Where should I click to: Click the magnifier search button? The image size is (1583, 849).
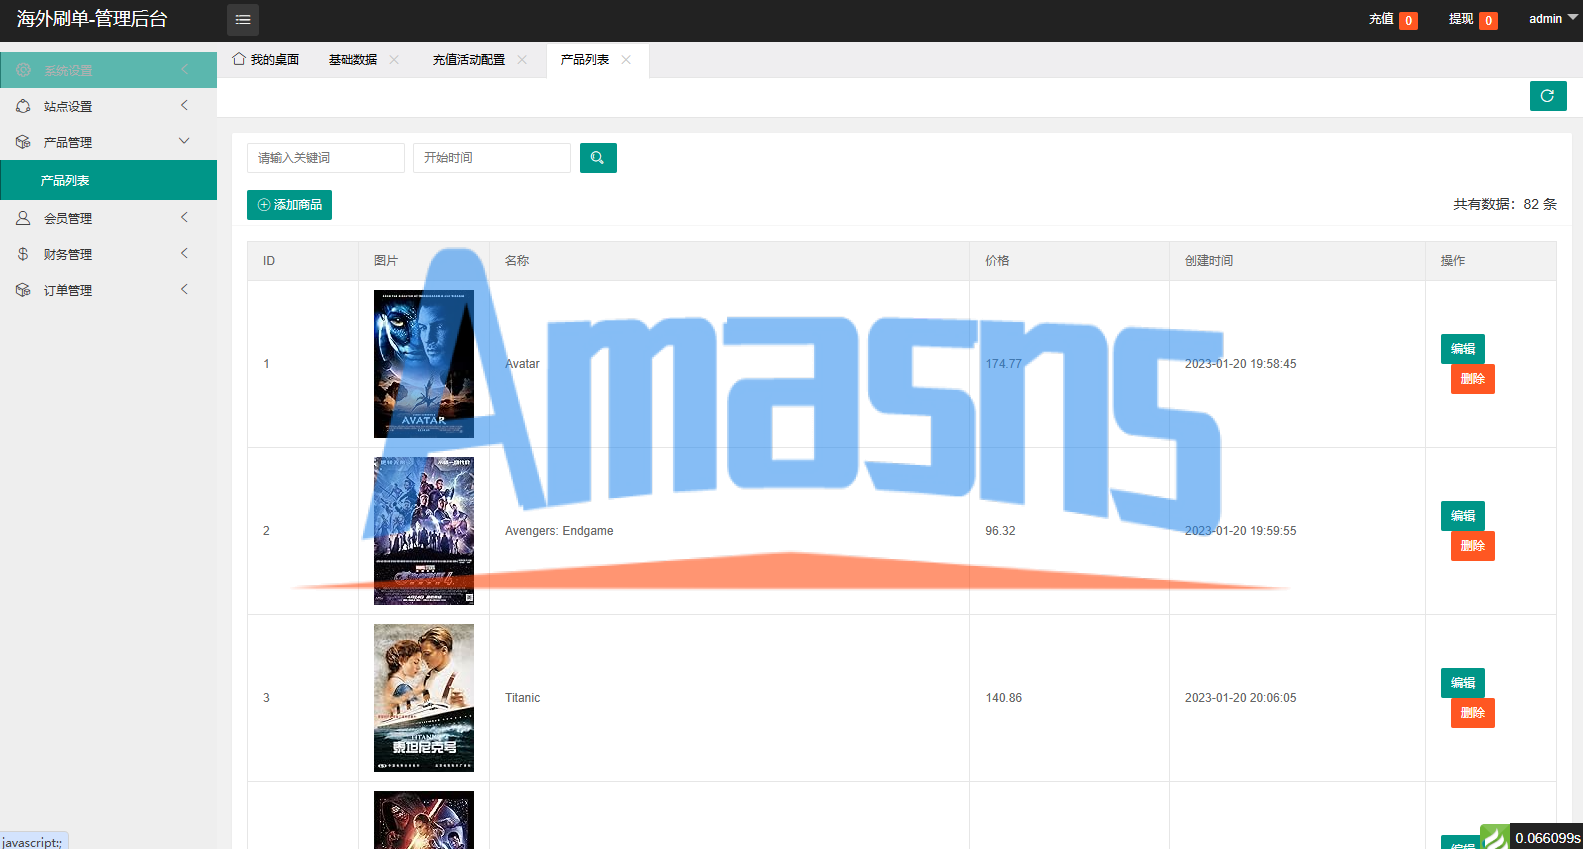[x=598, y=158]
